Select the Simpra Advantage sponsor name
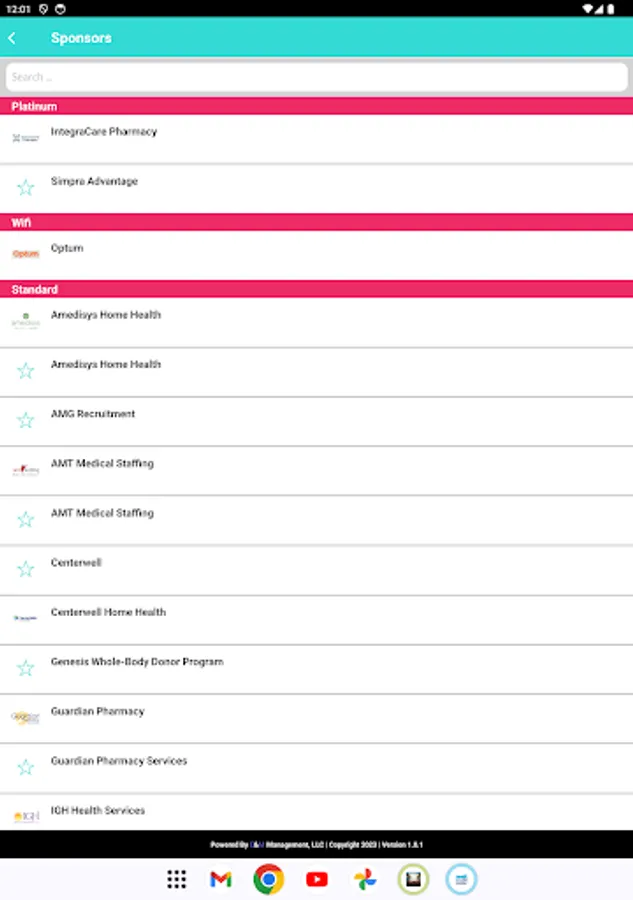This screenshot has height=900, width=633. point(94,182)
